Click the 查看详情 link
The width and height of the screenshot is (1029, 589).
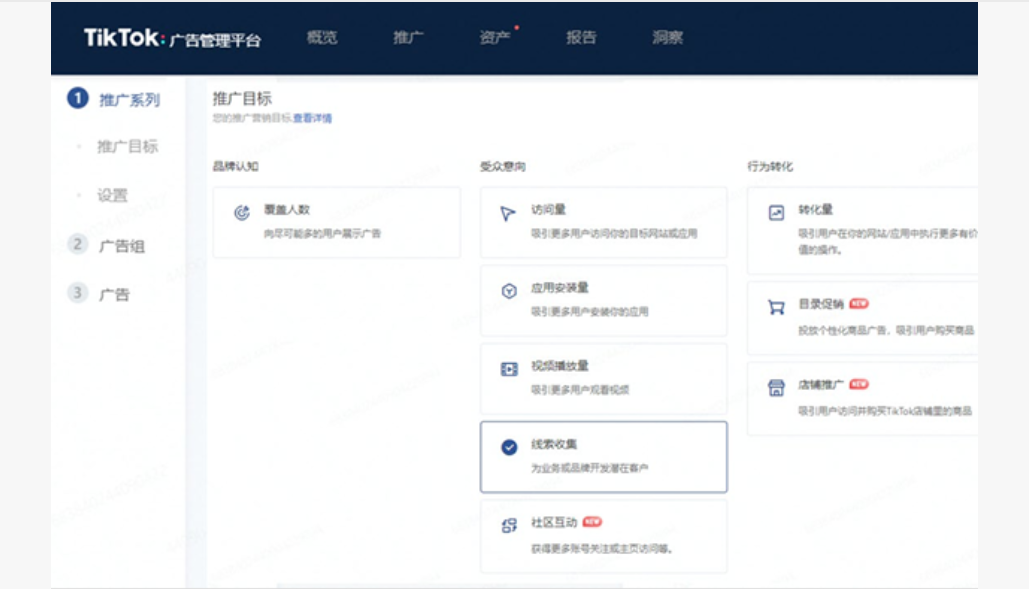315,118
